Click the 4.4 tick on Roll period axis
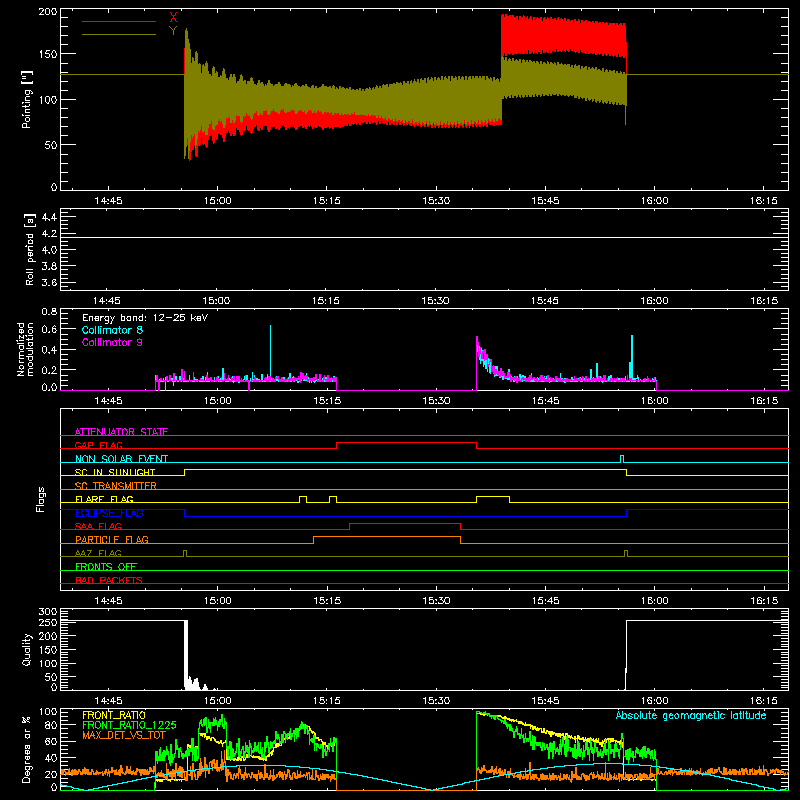 coord(49,217)
